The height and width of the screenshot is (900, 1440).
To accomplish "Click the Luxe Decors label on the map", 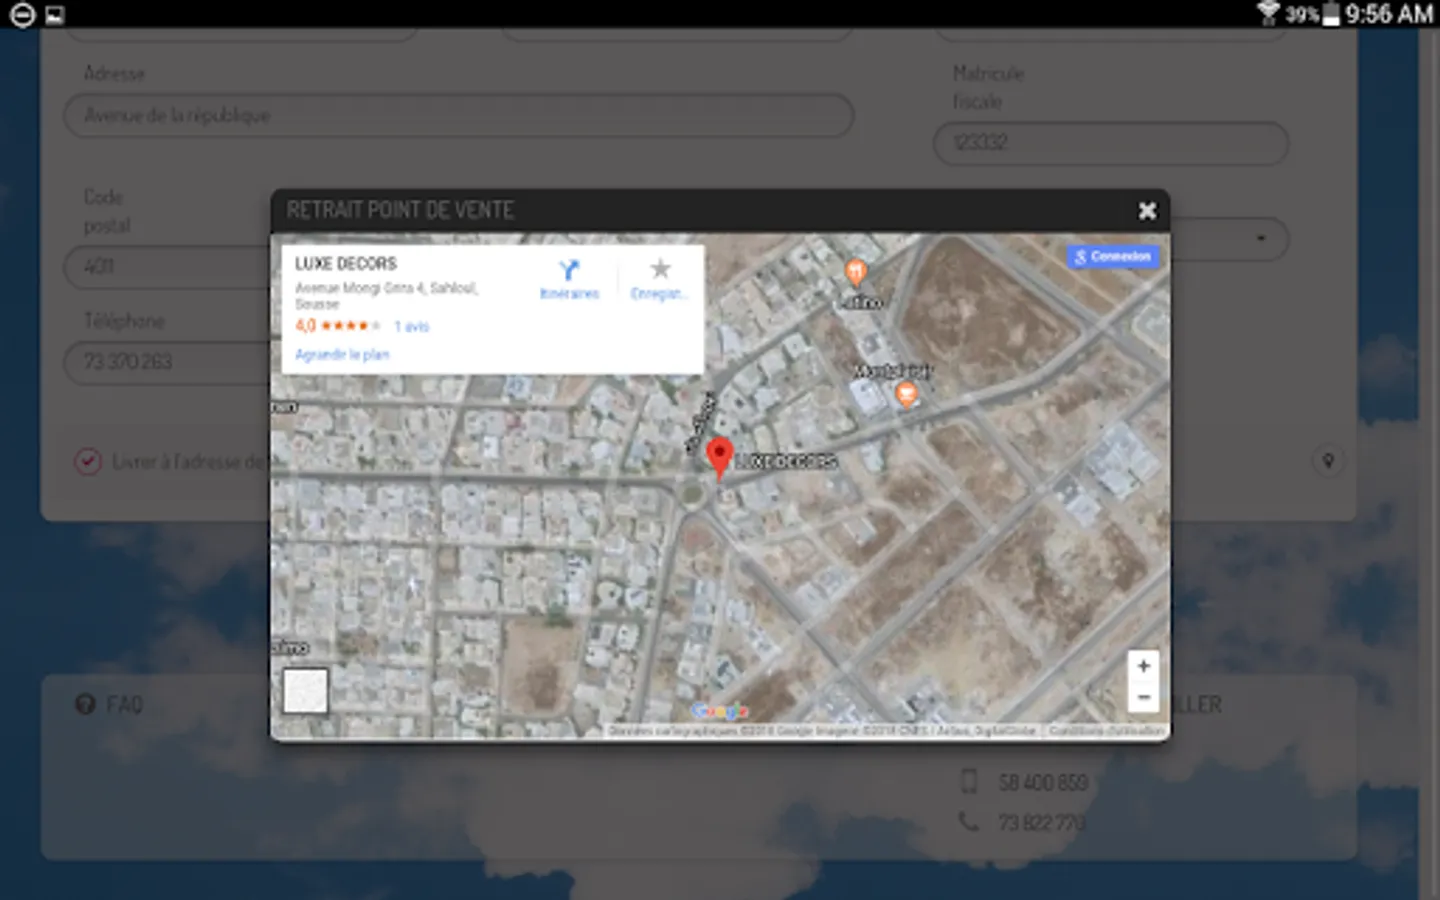I will pos(786,462).
